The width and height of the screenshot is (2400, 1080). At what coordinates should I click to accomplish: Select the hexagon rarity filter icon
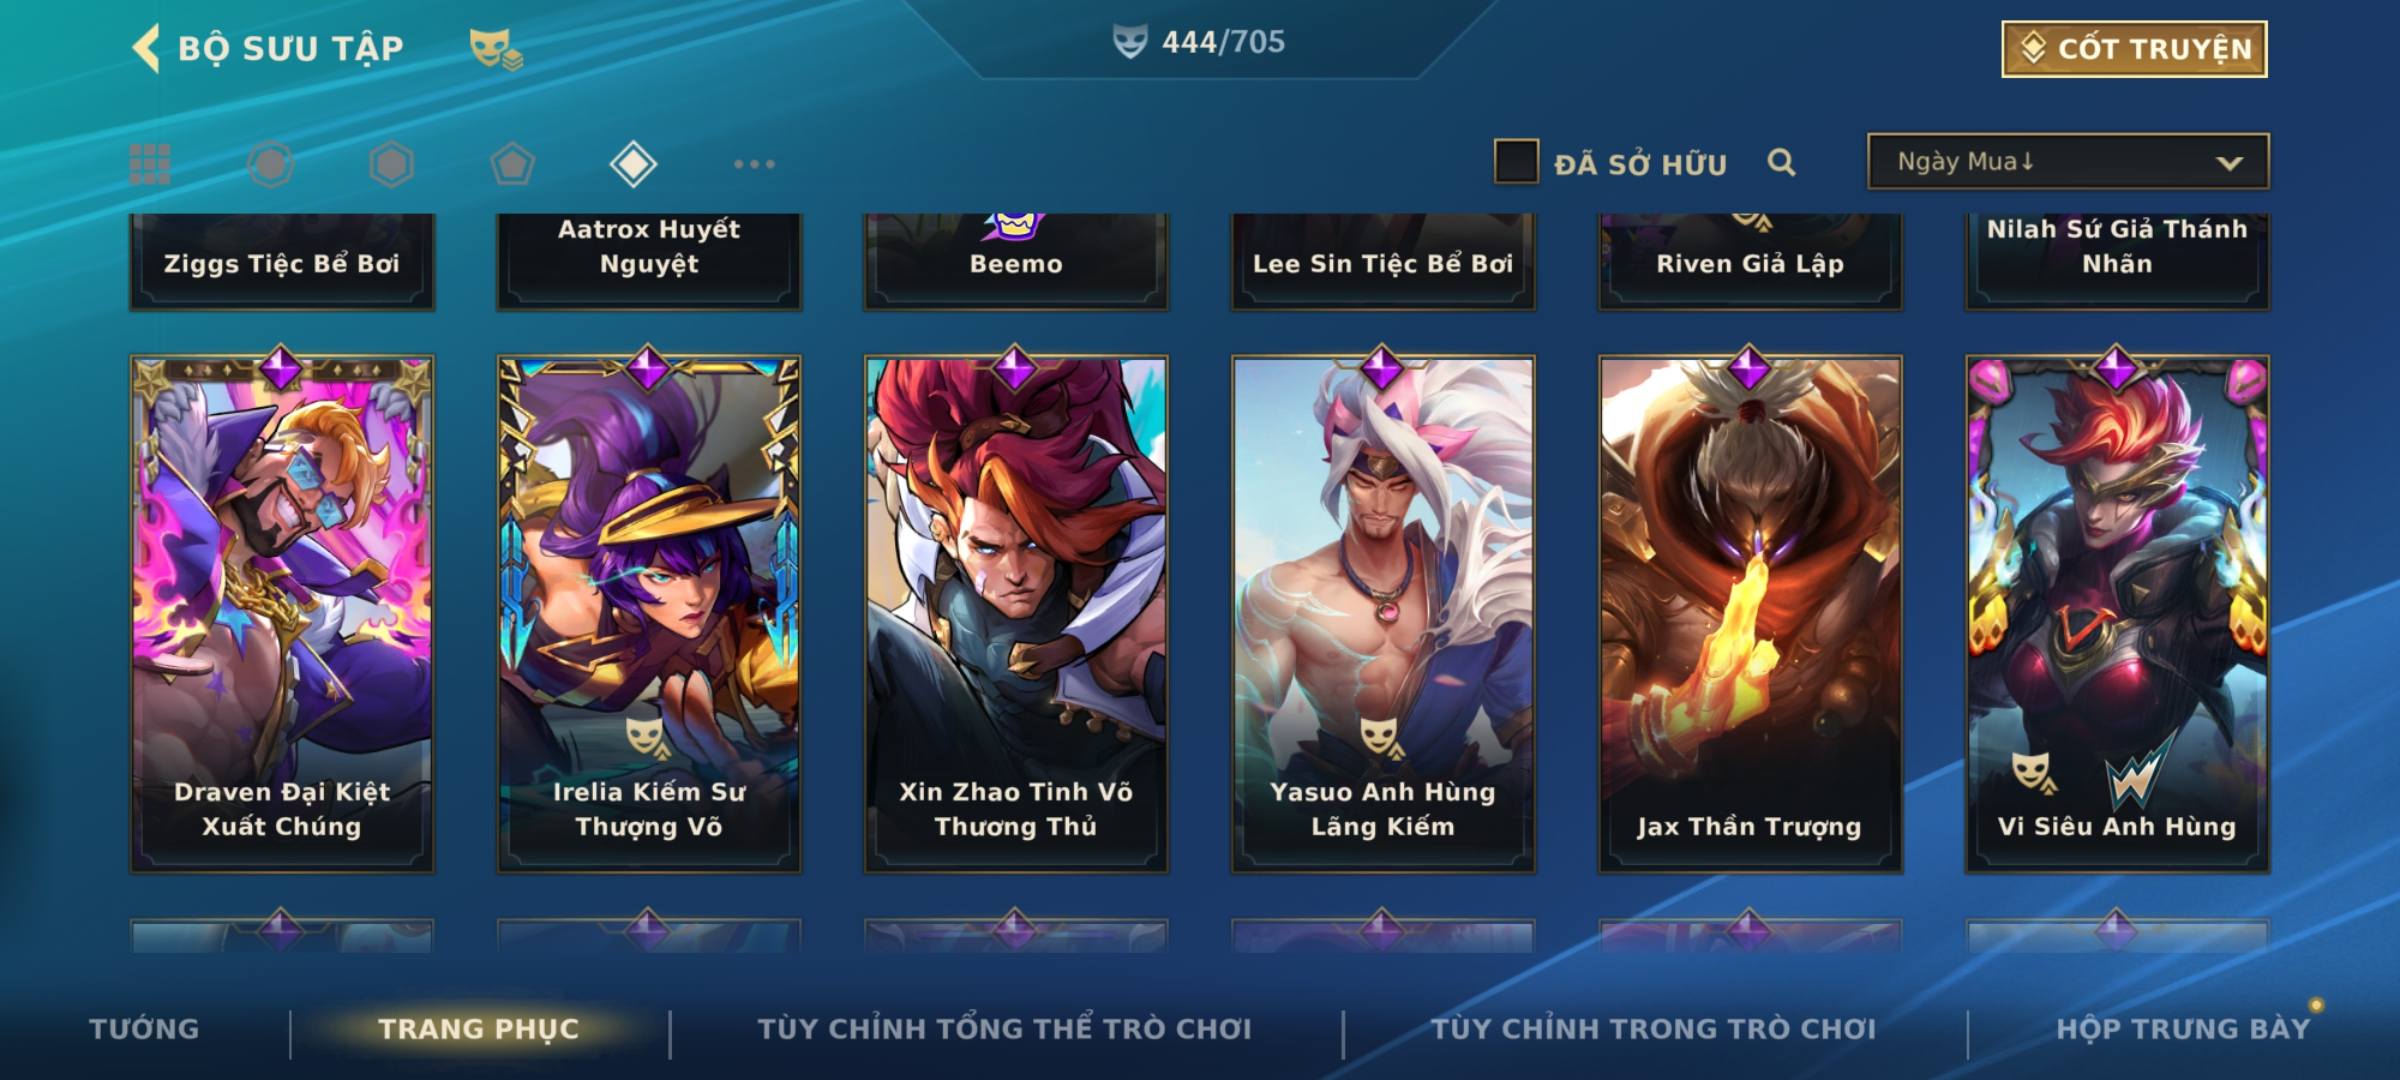tap(391, 164)
